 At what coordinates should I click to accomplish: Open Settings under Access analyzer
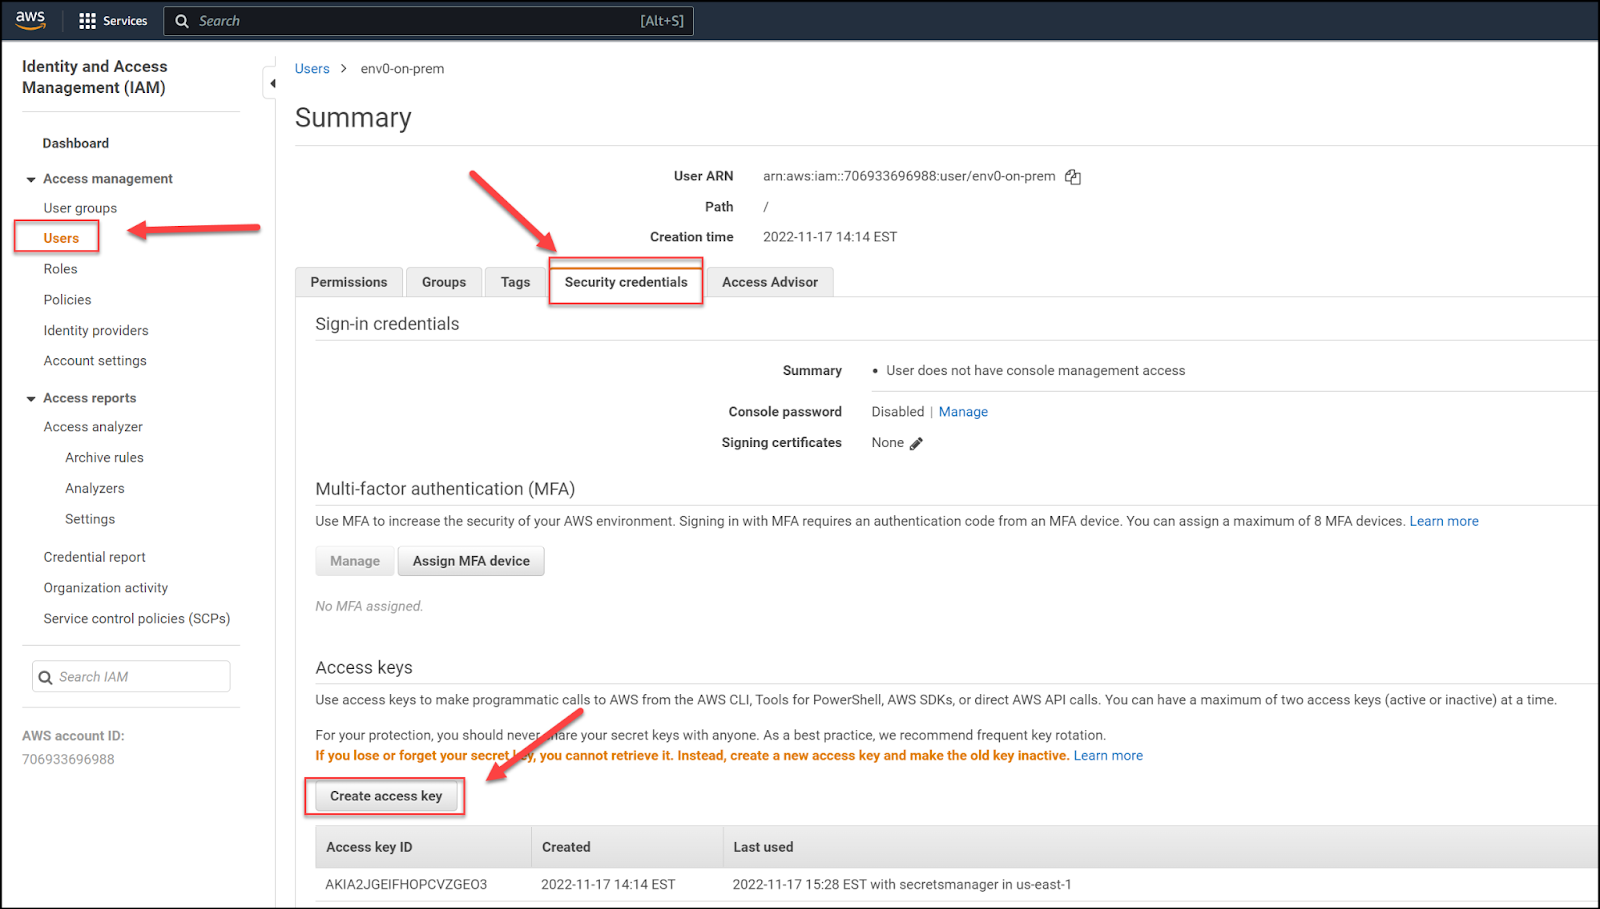click(90, 519)
